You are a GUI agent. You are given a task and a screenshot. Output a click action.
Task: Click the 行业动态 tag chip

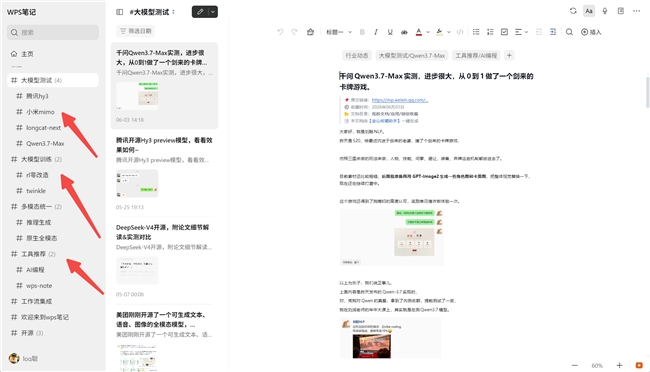click(357, 56)
